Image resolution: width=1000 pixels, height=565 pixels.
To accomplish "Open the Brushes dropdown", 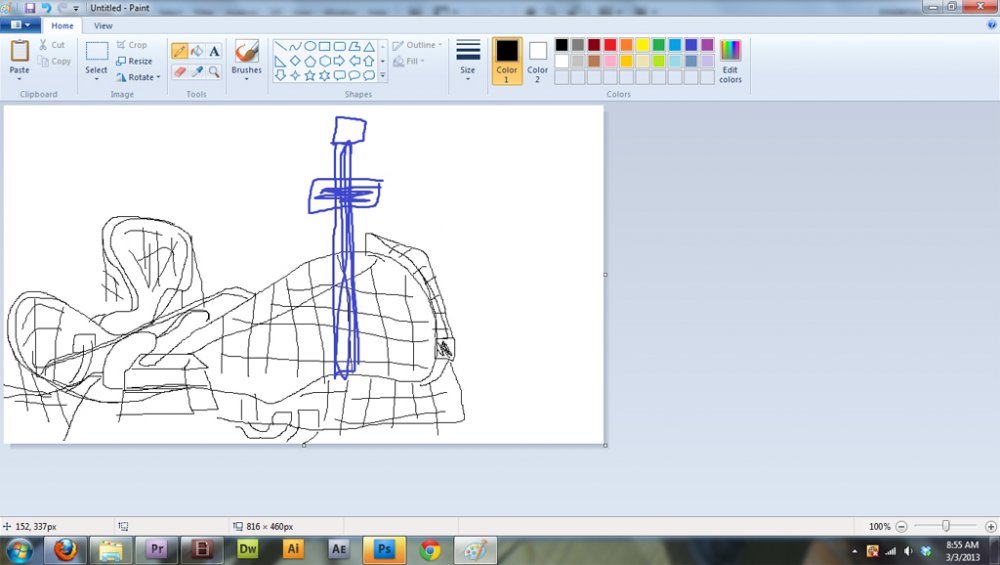I will click(246, 78).
